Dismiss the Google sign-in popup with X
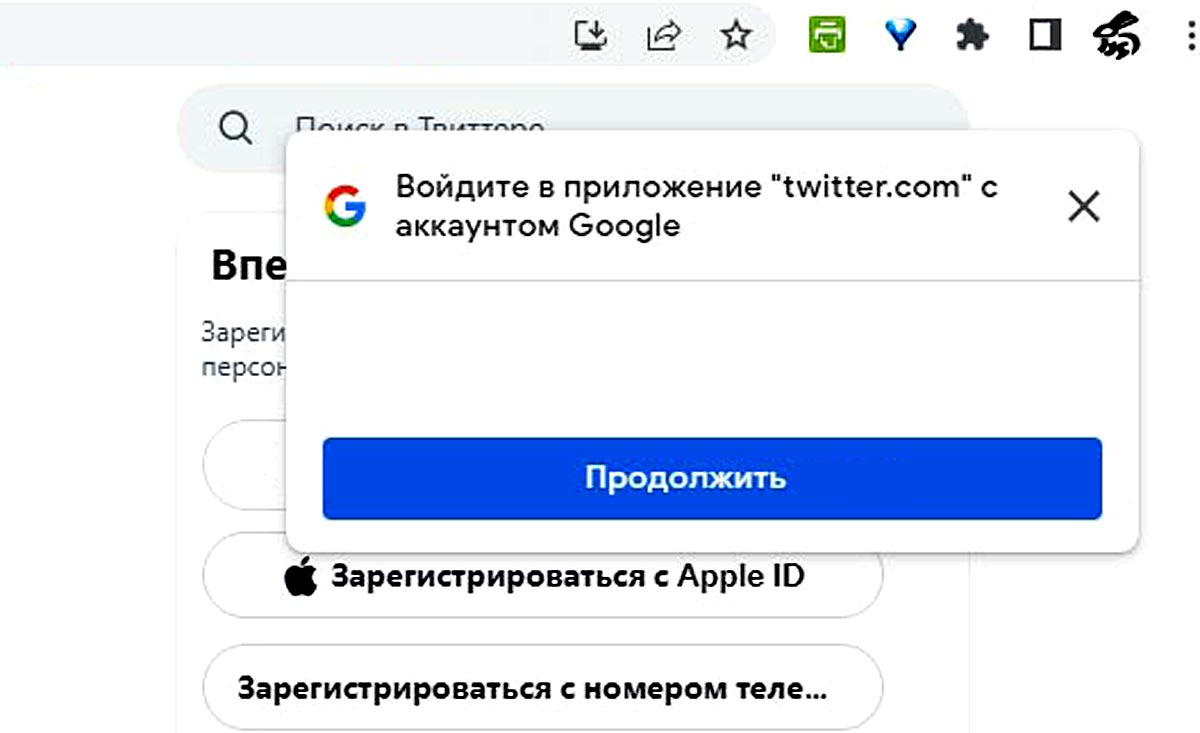Viewport: 1200px width, 733px height. pyautogui.click(x=1084, y=207)
